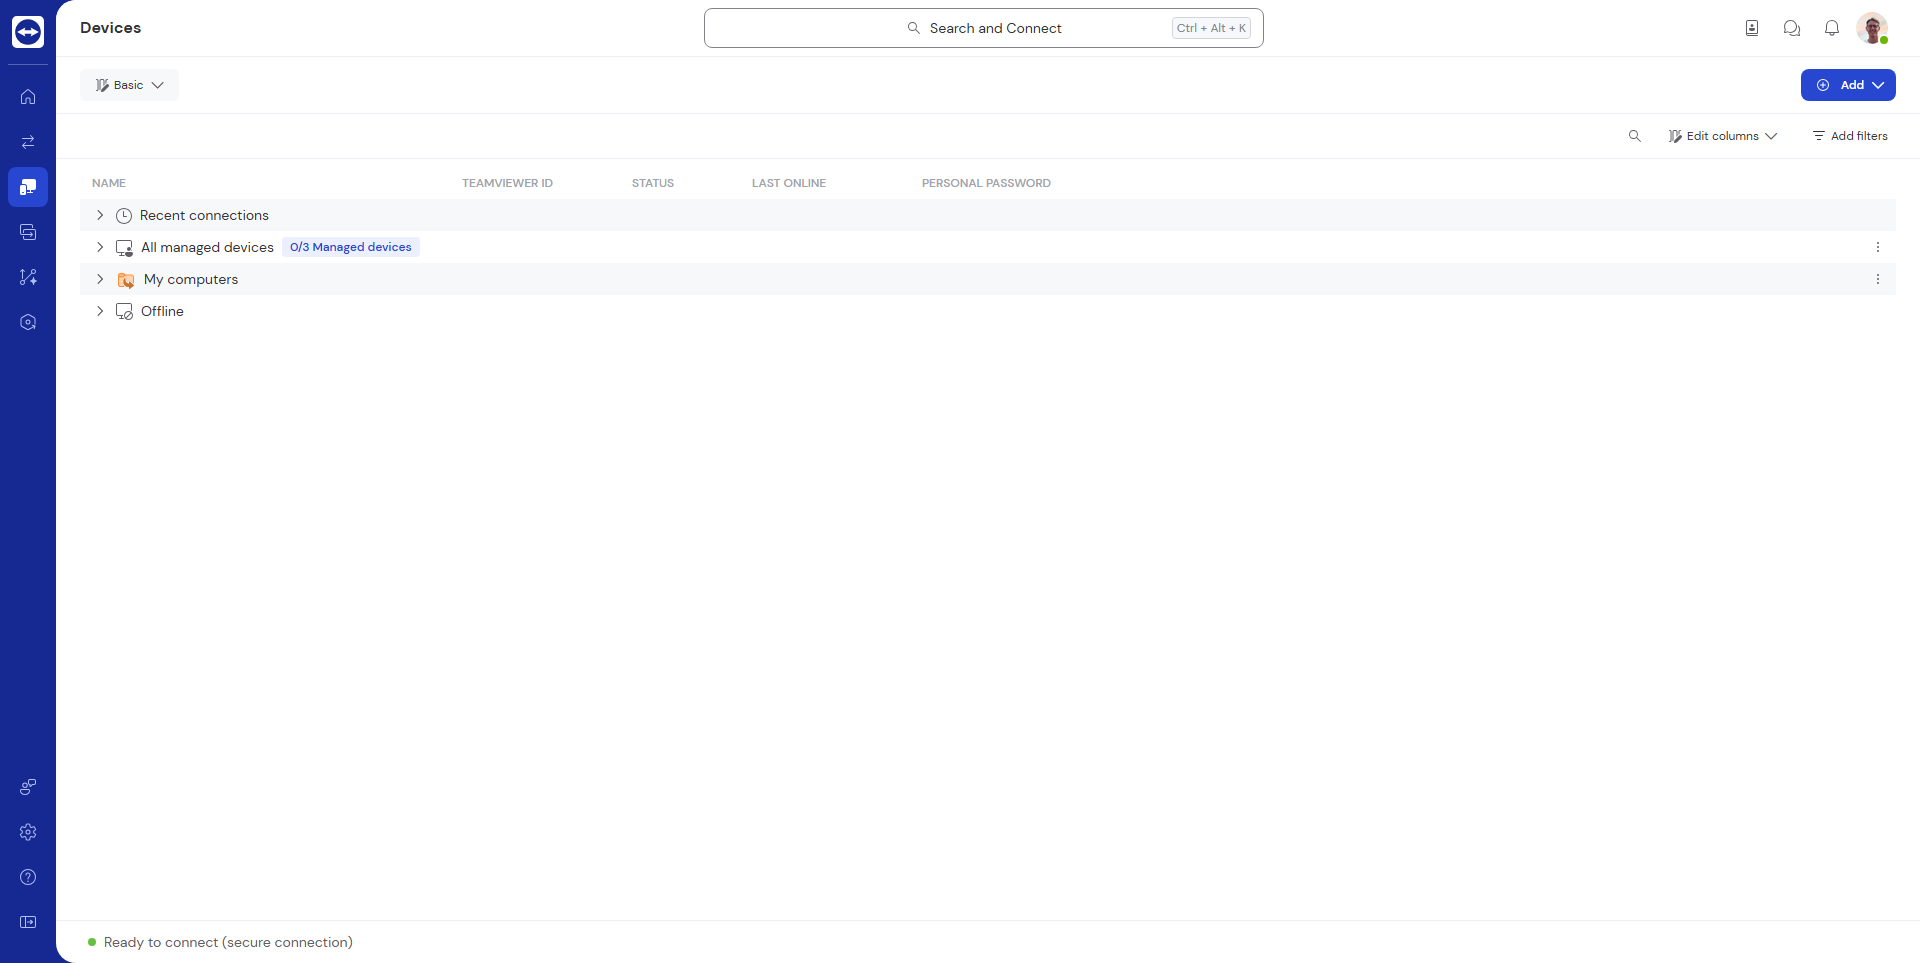Click the device list search magnifier

tap(1634, 136)
